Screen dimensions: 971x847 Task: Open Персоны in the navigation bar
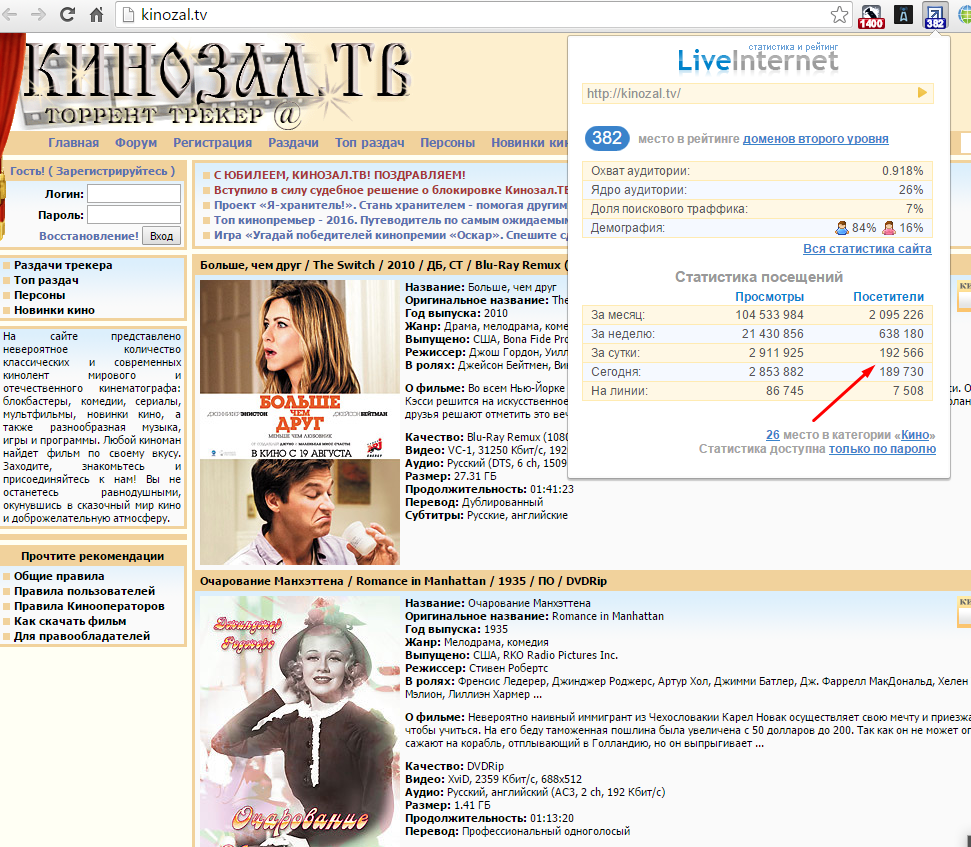click(448, 142)
